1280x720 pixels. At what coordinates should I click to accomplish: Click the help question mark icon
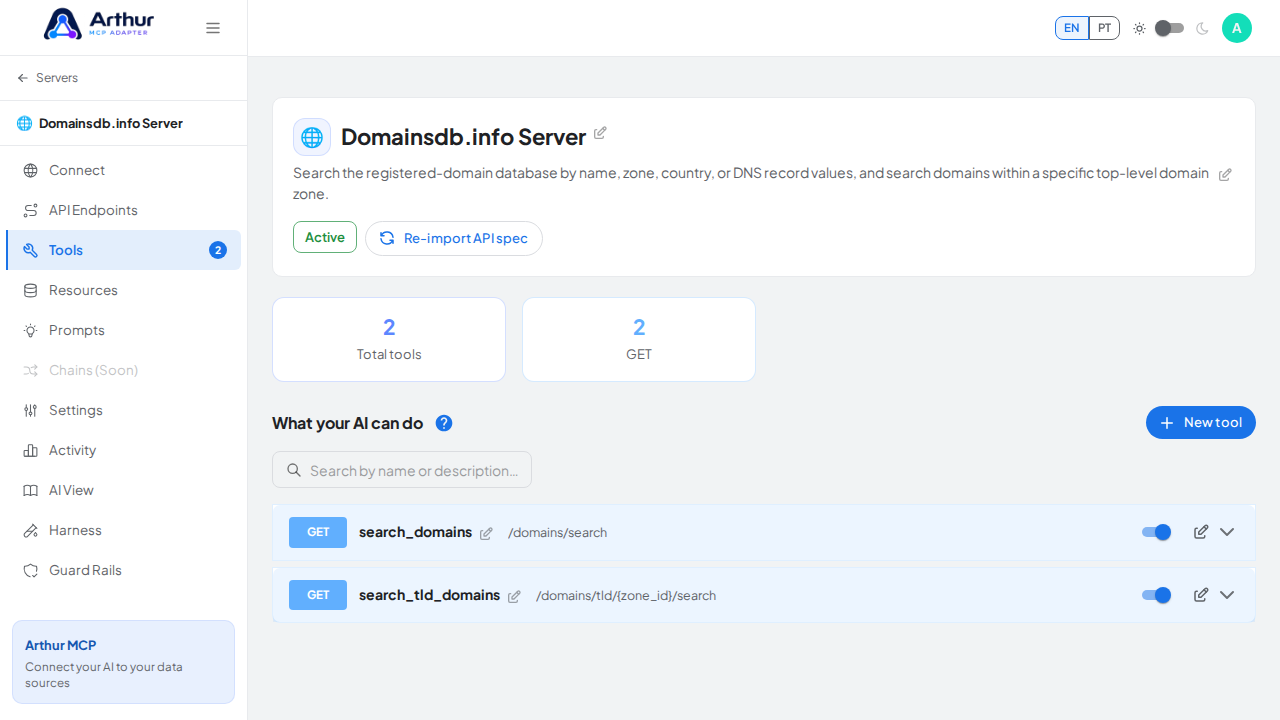pyautogui.click(x=444, y=423)
